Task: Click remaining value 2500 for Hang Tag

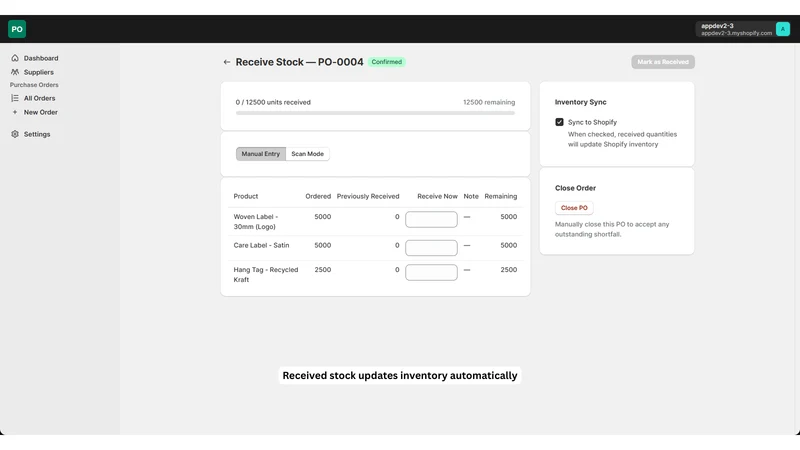Action: click(509, 270)
